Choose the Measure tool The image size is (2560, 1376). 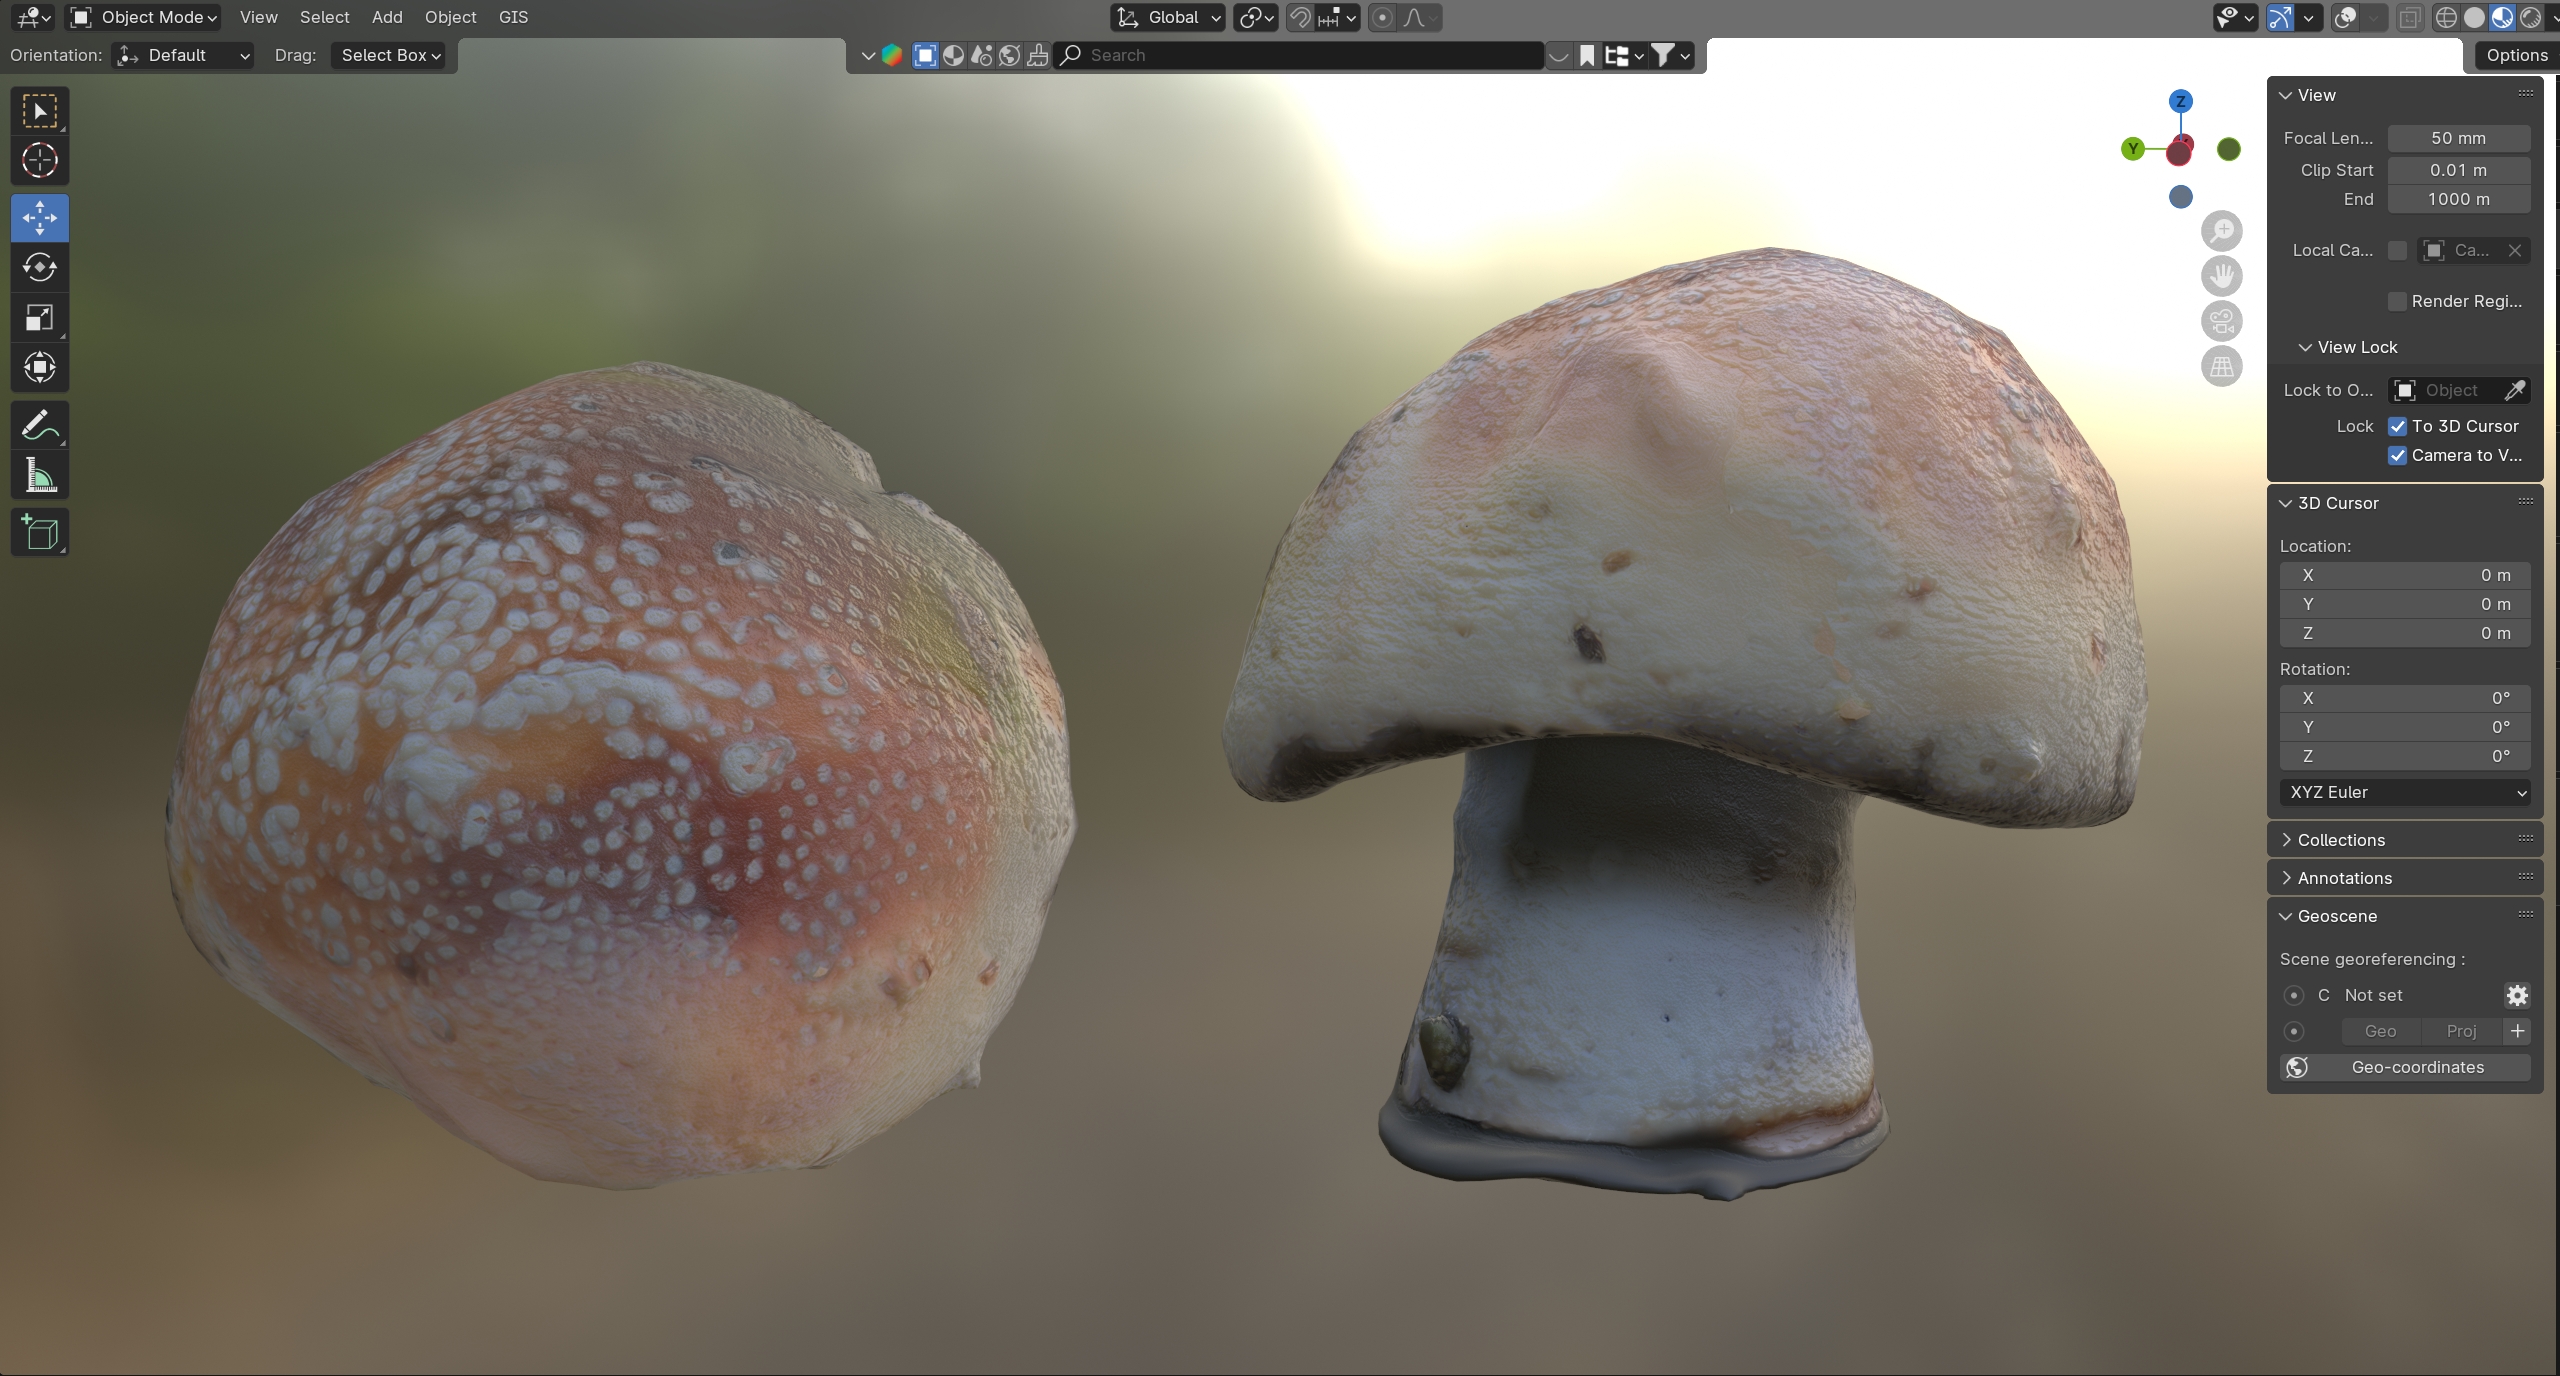(x=40, y=476)
